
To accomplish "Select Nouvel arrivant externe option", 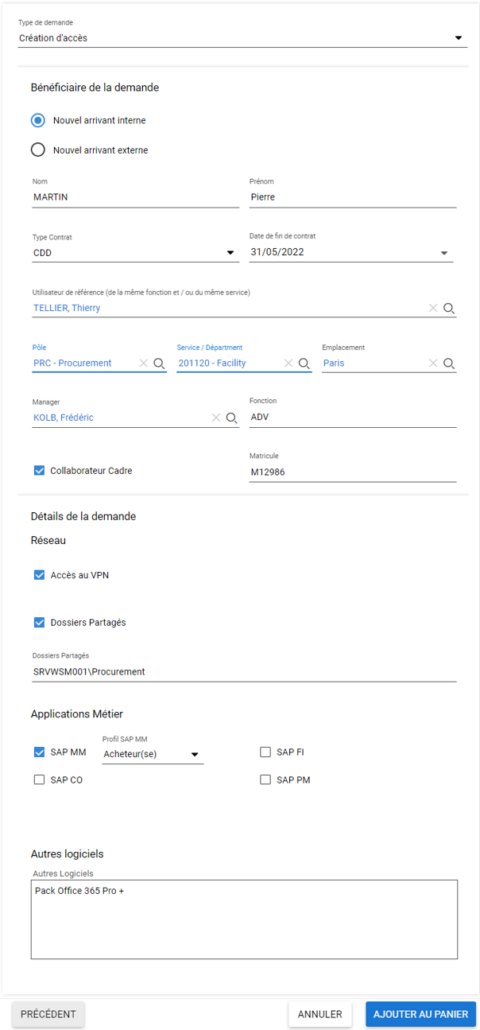I will point(38,150).
